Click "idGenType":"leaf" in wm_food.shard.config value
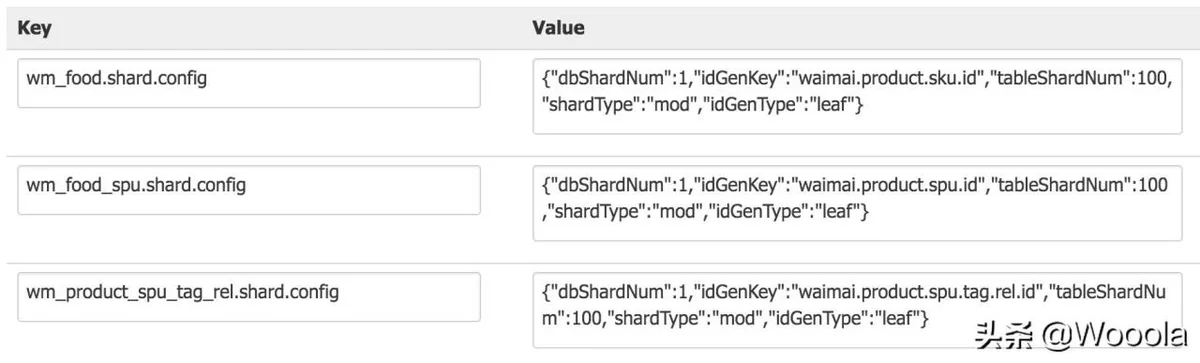1200x363 pixels. [782, 105]
